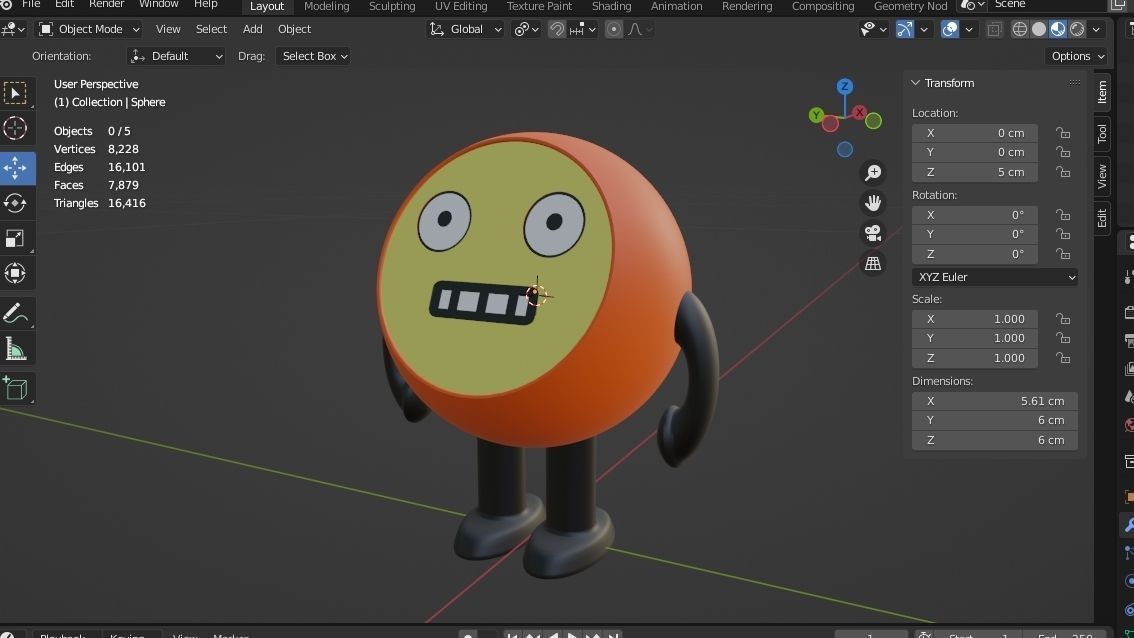Lock Rotation Y value

pos(1062,234)
